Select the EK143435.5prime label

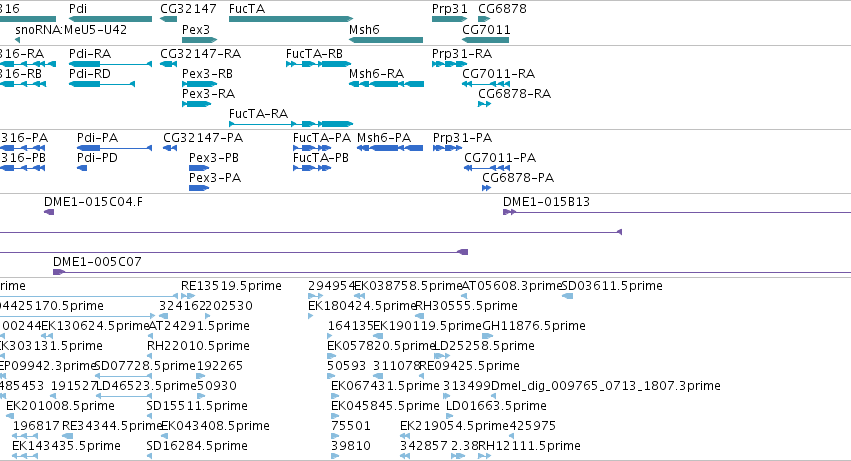coord(66,446)
